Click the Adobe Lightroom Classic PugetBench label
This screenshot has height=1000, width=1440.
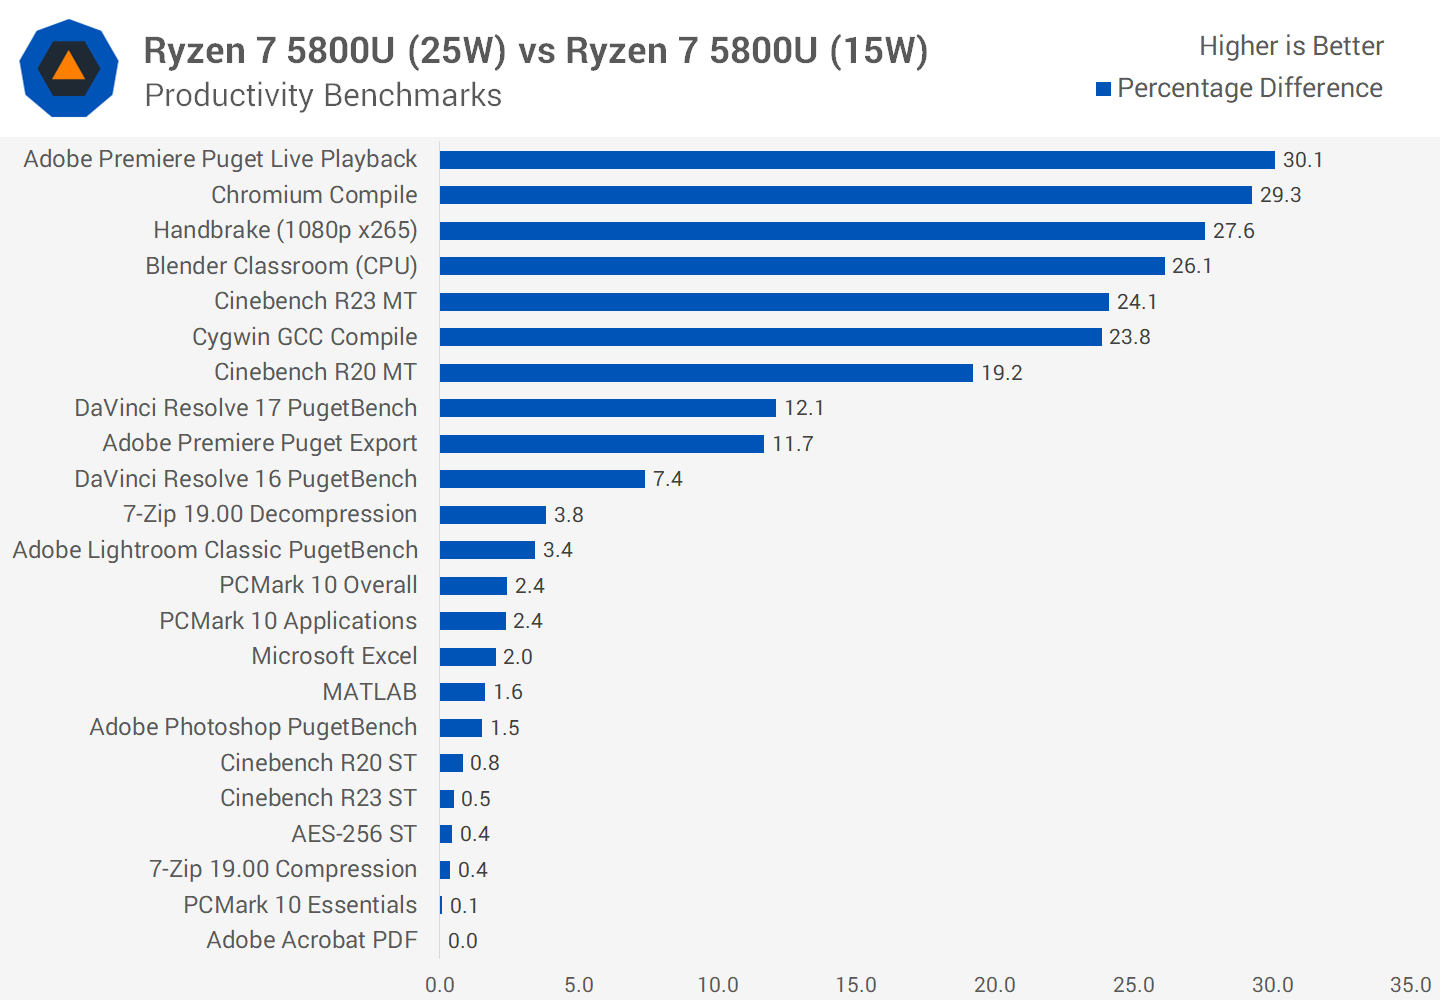[215, 550]
